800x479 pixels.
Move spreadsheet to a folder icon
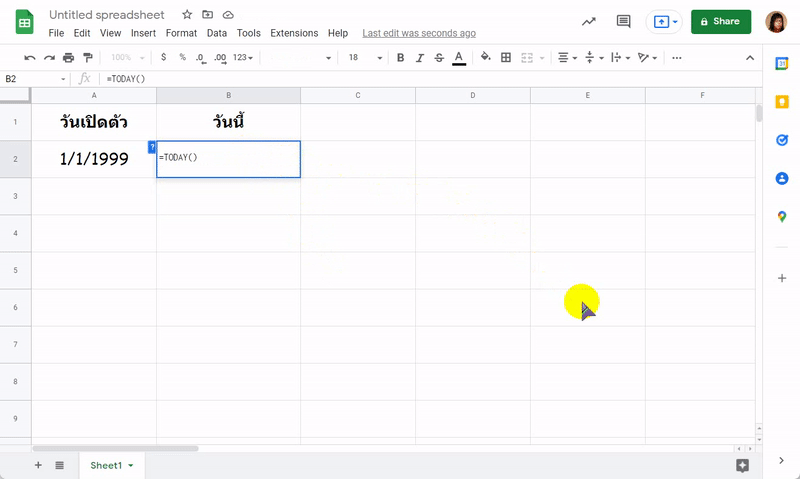207,15
